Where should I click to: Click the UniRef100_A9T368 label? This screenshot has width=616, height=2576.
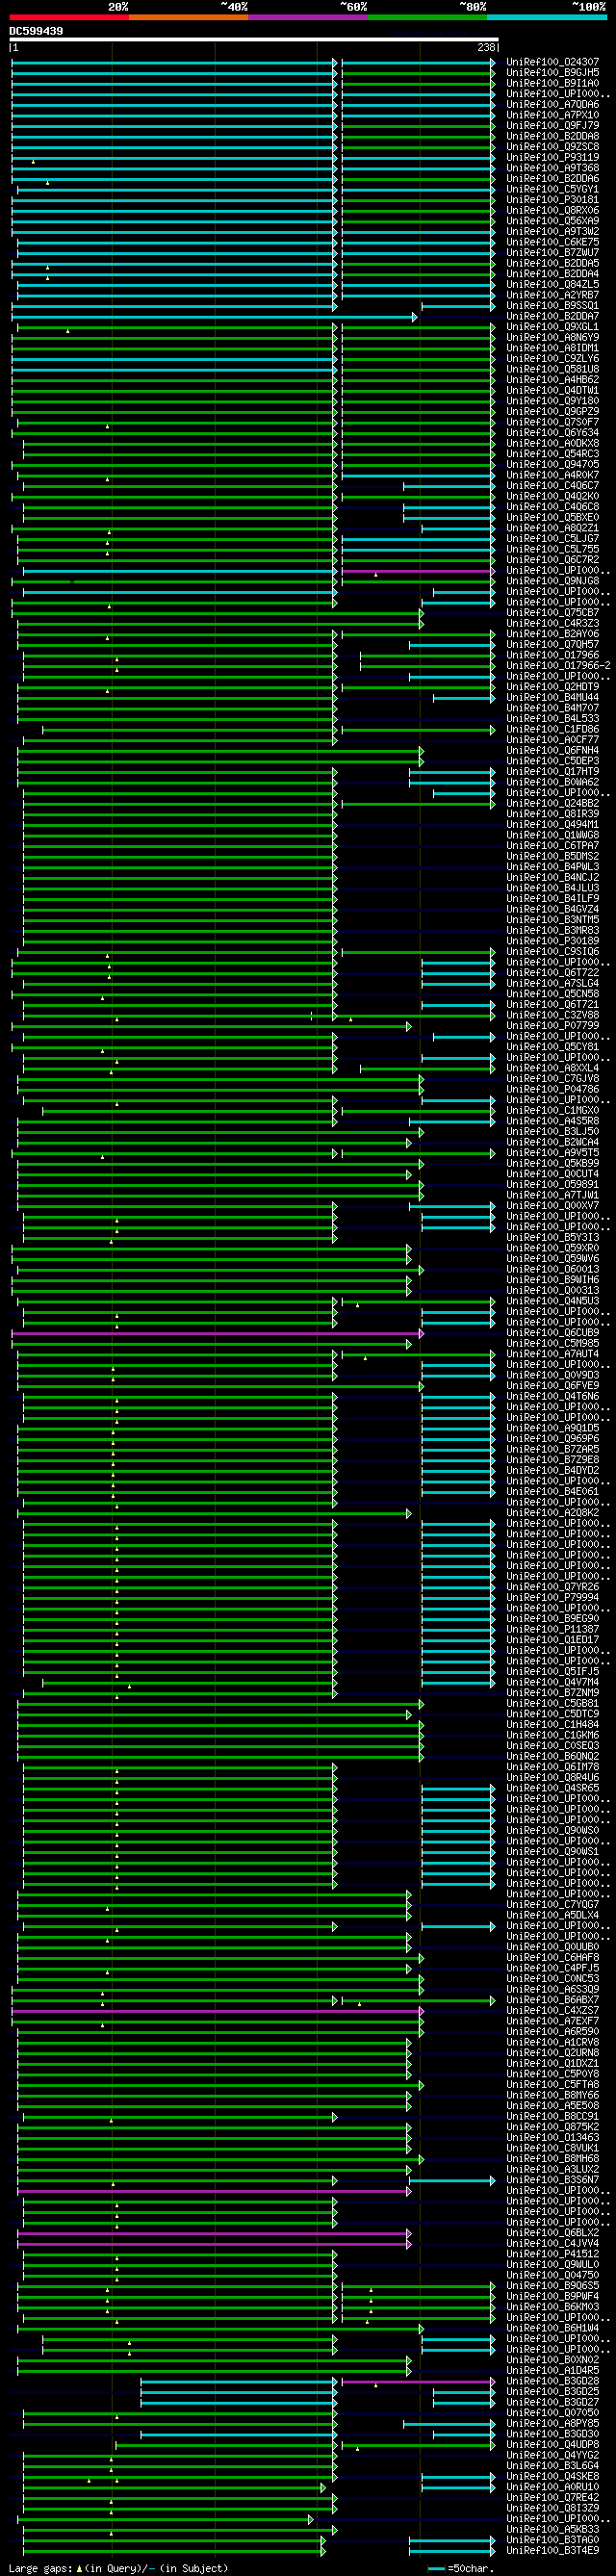click(553, 168)
